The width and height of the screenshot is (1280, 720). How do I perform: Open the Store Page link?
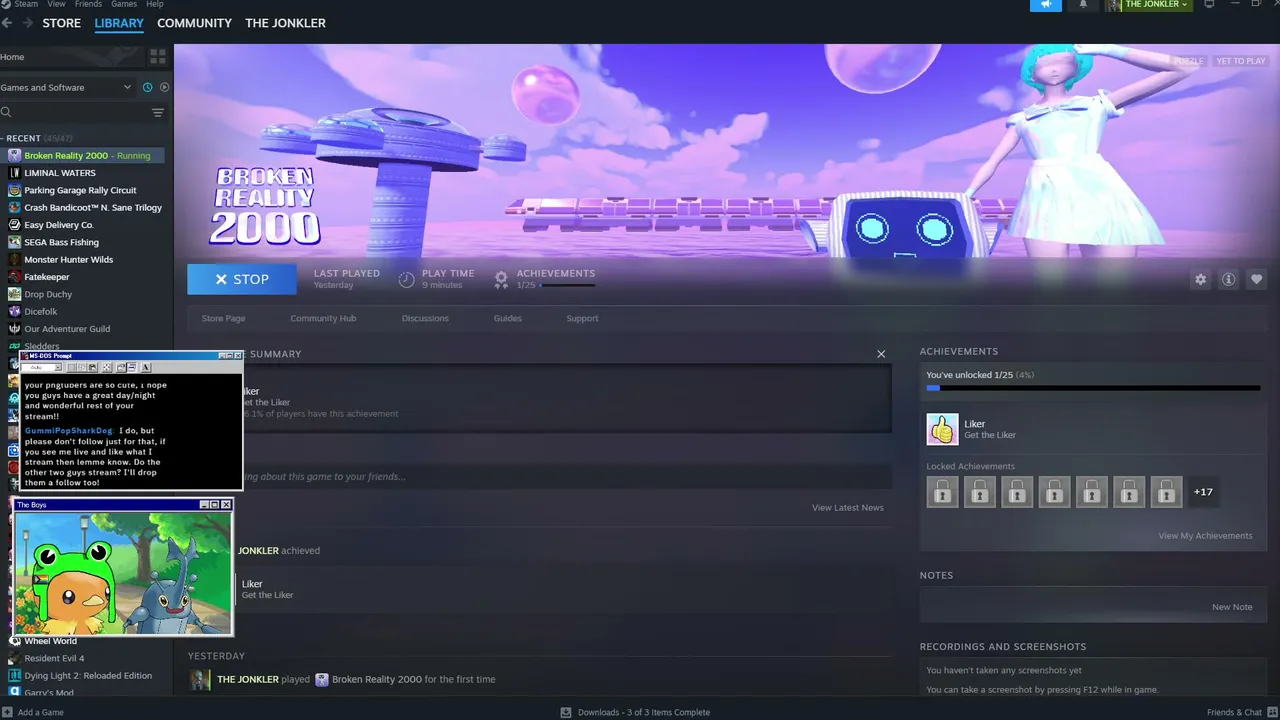tap(223, 318)
